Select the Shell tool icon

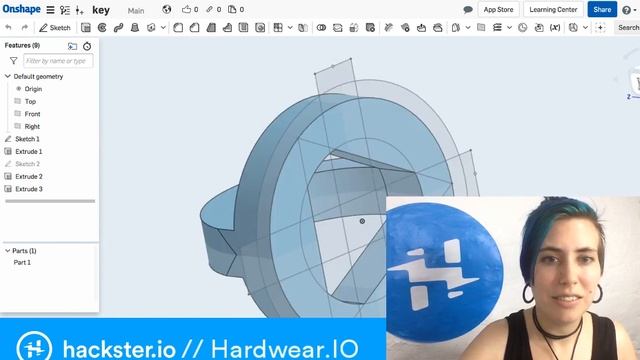click(243, 28)
